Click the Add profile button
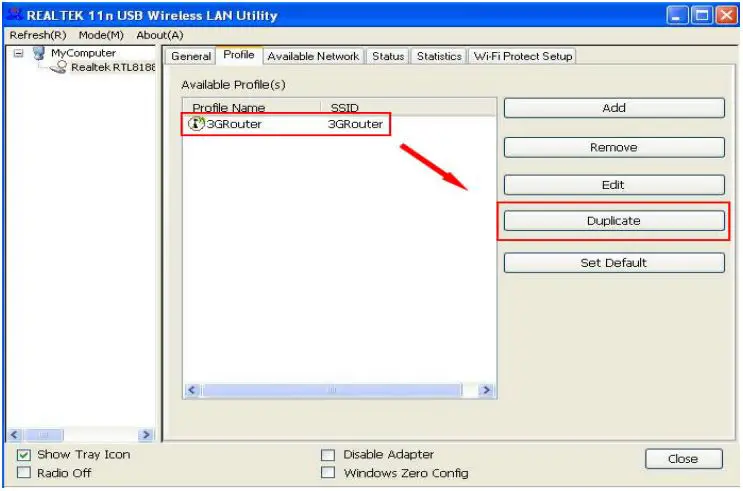This screenshot has width=743, height=491. [614, 108]
